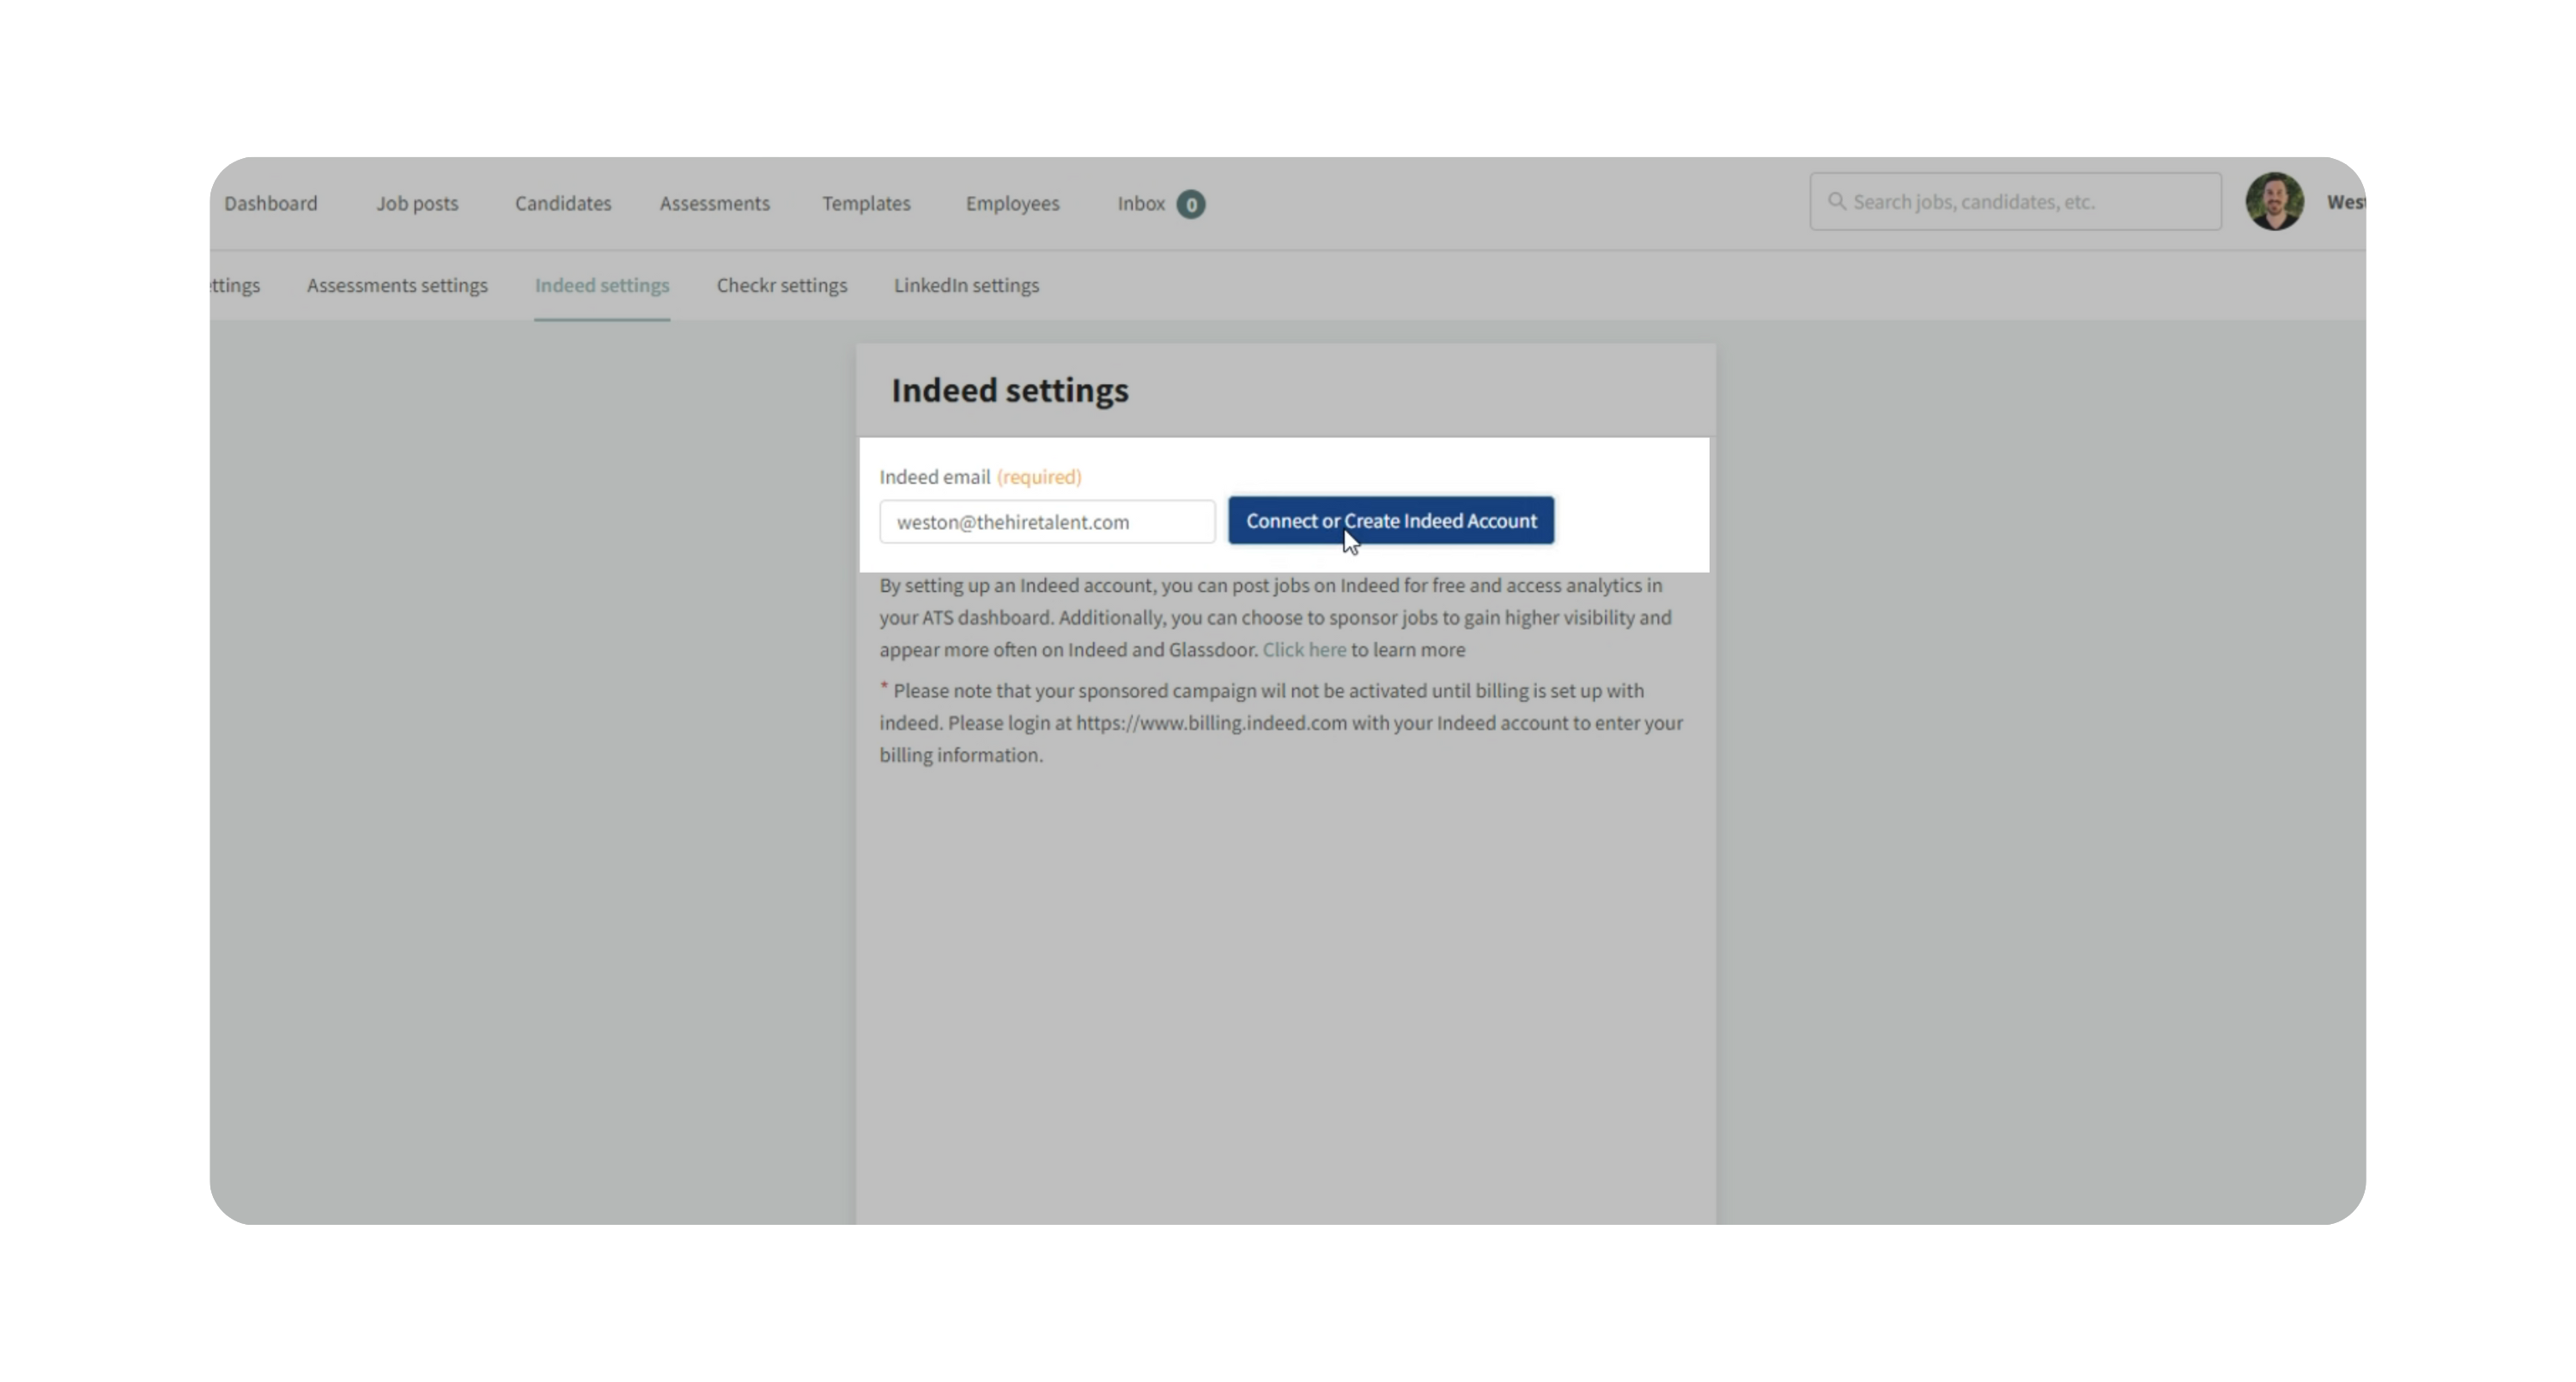
Task: Open the user profile avatar
Action: [x=2274, y=201]
